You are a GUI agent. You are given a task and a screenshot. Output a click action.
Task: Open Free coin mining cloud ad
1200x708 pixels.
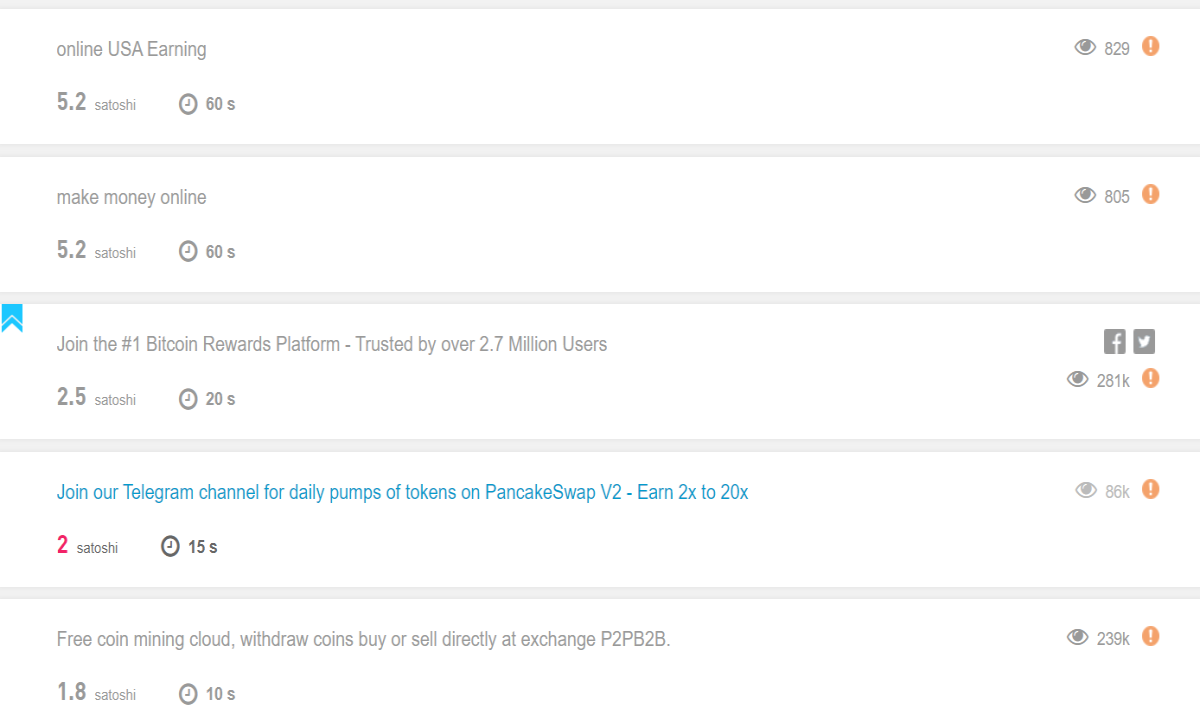coord(363,639)
